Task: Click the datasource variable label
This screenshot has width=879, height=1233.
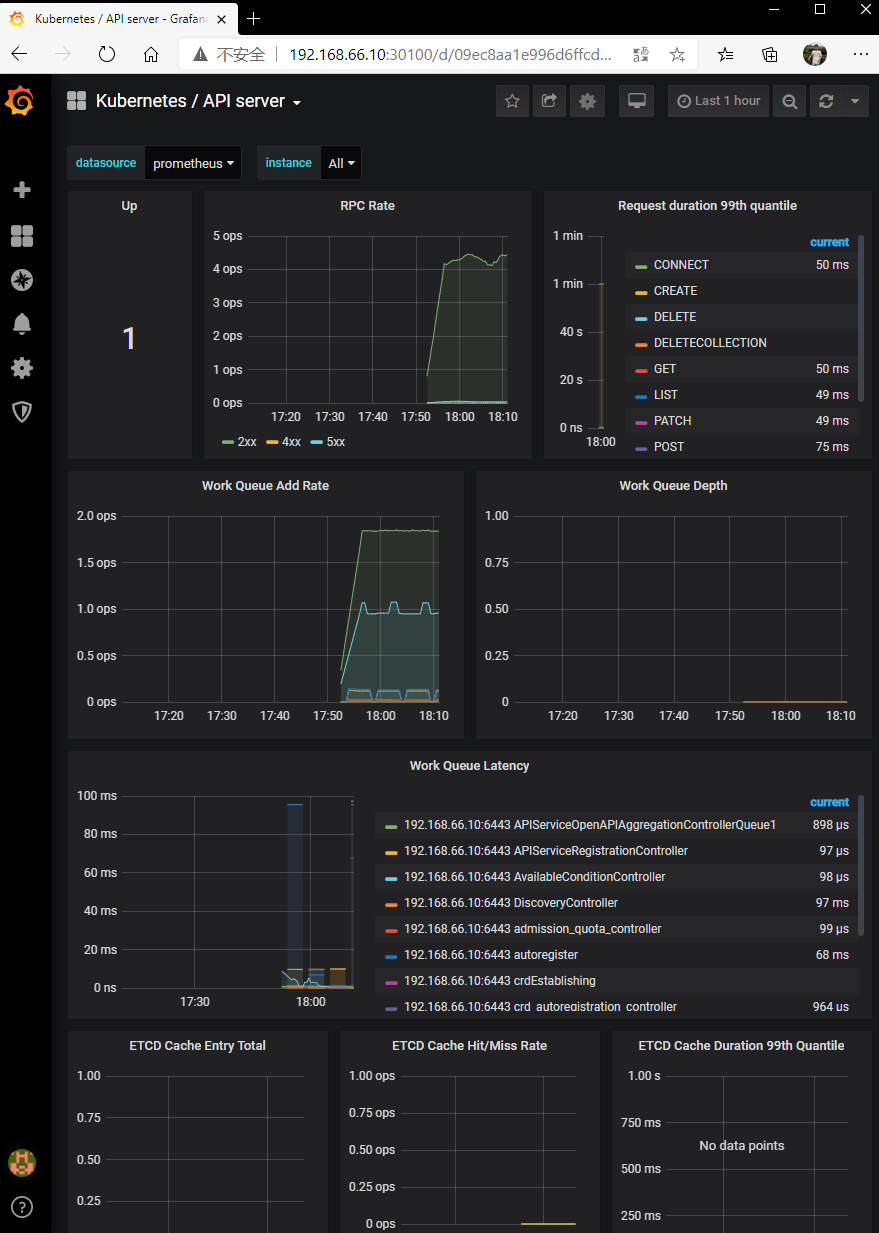Action: click(106, 163)
